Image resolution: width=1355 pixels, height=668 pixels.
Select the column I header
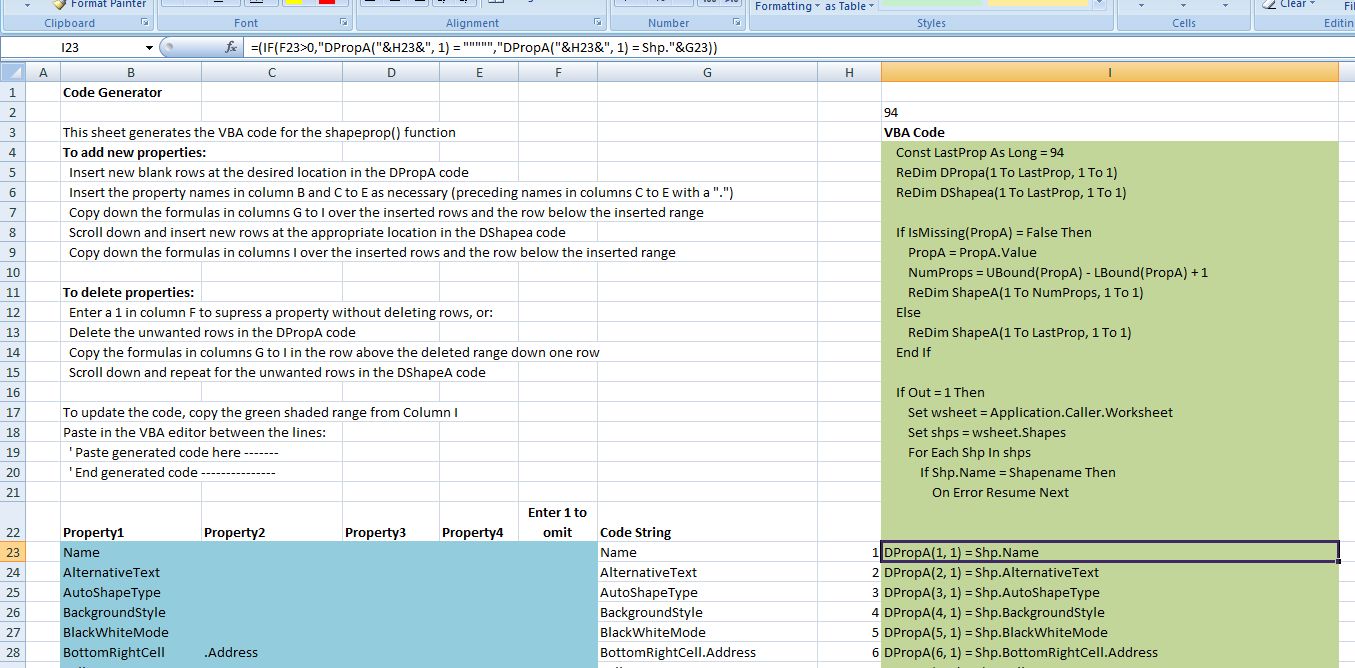(x=1109, y=72)
